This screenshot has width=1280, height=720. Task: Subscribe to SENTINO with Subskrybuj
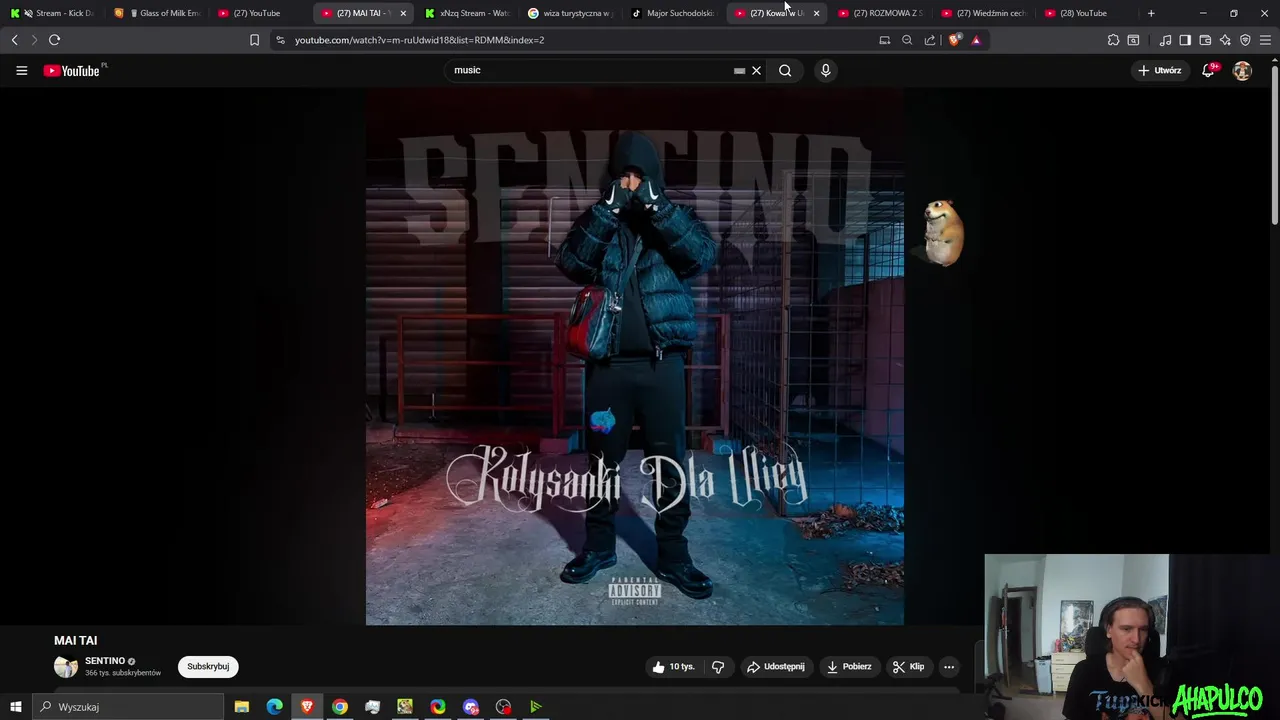coord(208,667)
